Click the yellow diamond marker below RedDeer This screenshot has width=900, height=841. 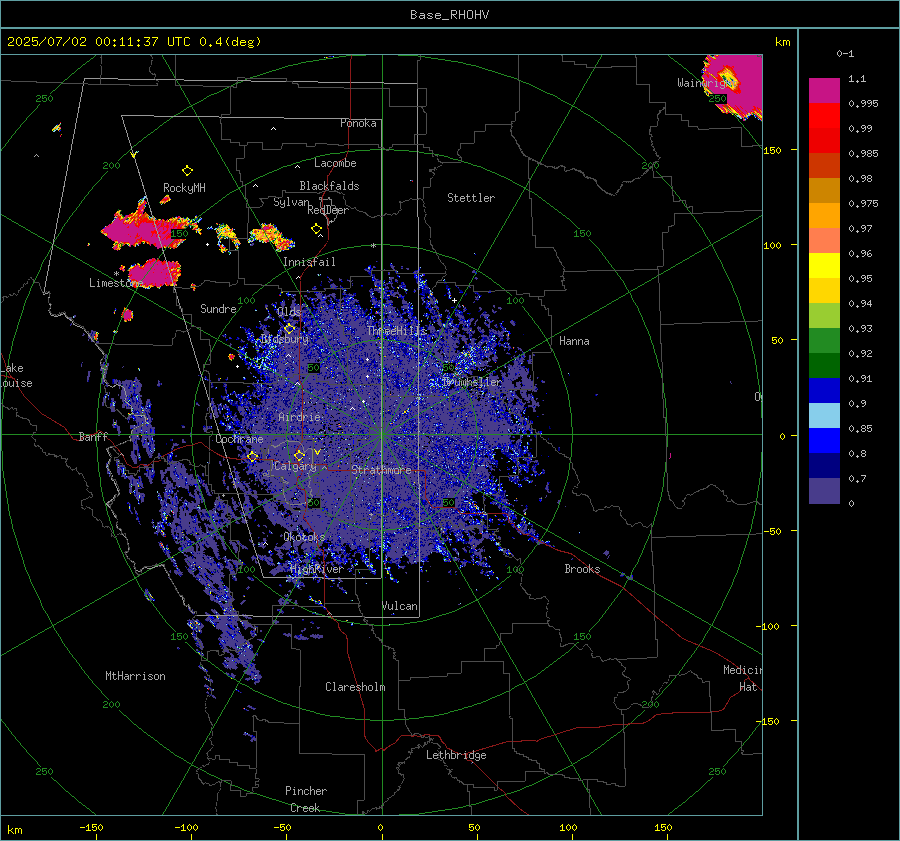tap(316, 229)
